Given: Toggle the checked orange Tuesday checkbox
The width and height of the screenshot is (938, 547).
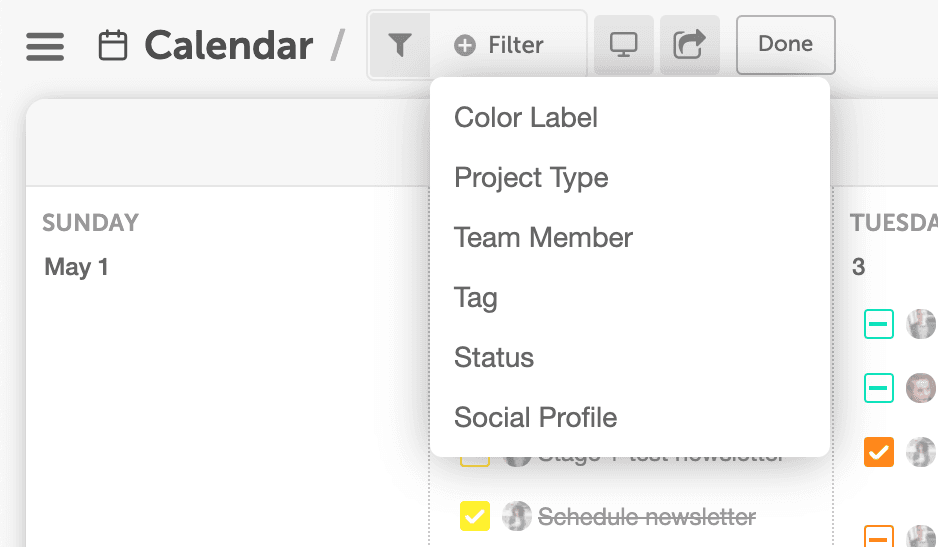Looking at the screenshot, I should point(878,452).
